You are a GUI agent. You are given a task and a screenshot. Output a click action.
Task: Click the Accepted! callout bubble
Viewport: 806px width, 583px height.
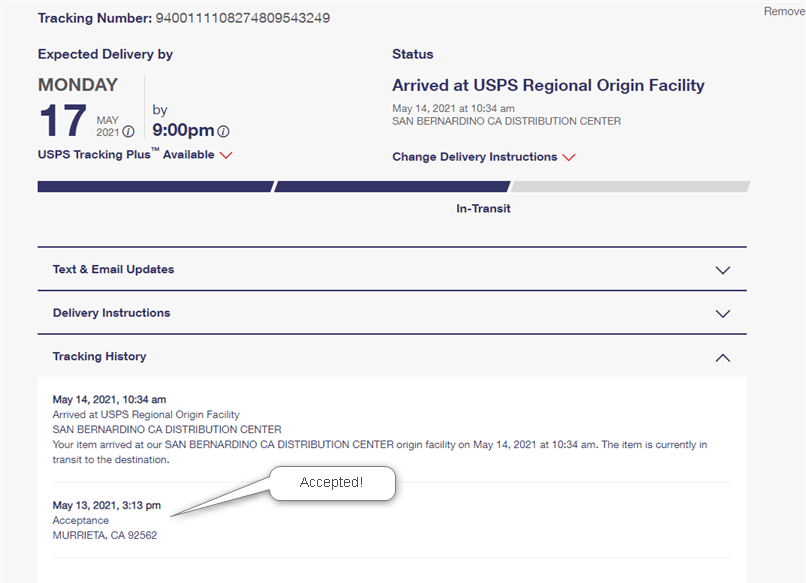tap(331, 483)
